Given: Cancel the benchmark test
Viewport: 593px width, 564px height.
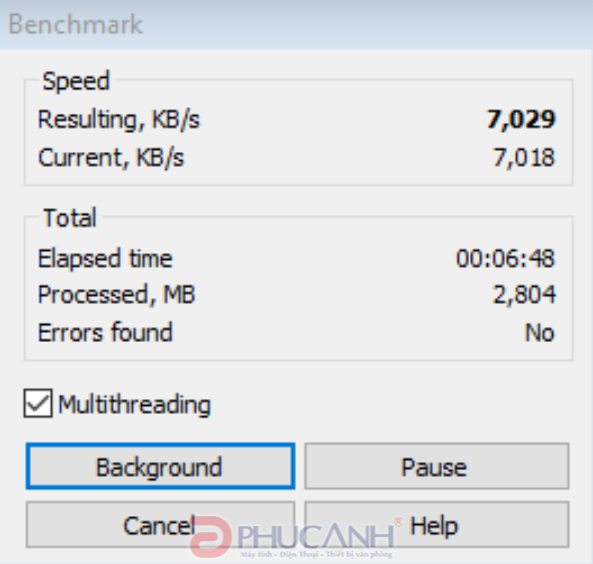Looking at the screenshot, I should tap(160, 525).
